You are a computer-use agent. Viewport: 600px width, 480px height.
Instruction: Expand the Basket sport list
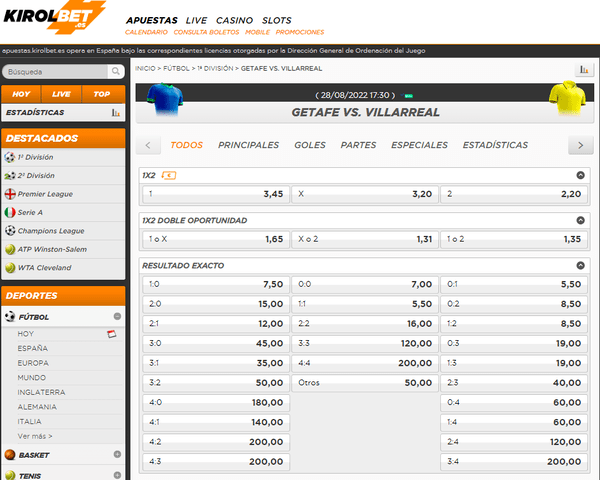(117, 454)
